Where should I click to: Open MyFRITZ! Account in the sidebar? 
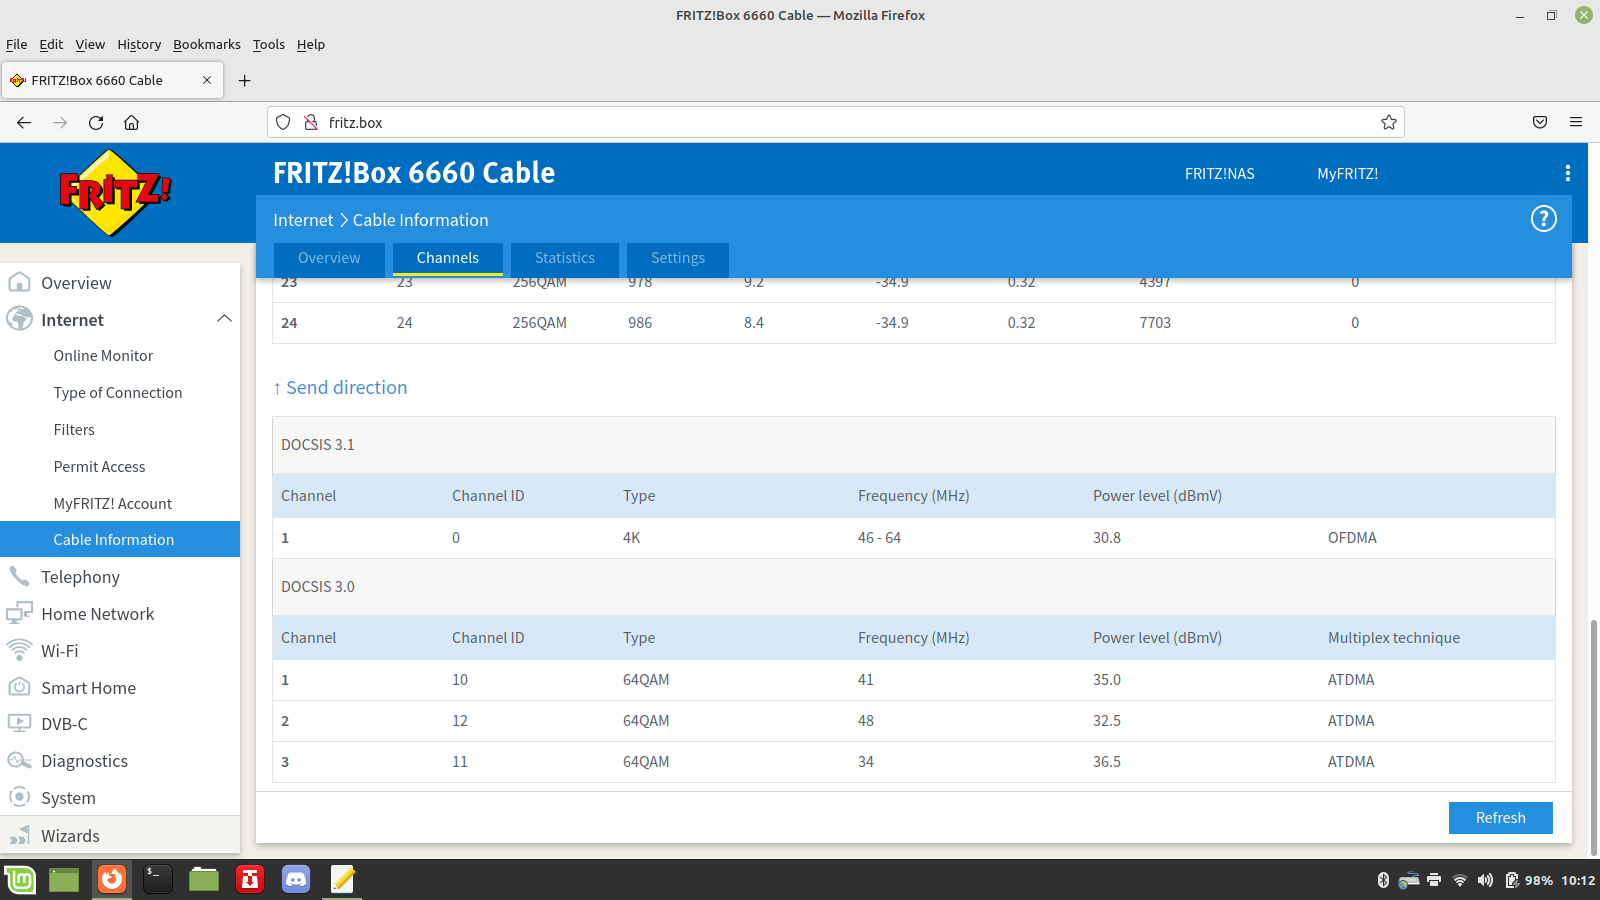113,504
